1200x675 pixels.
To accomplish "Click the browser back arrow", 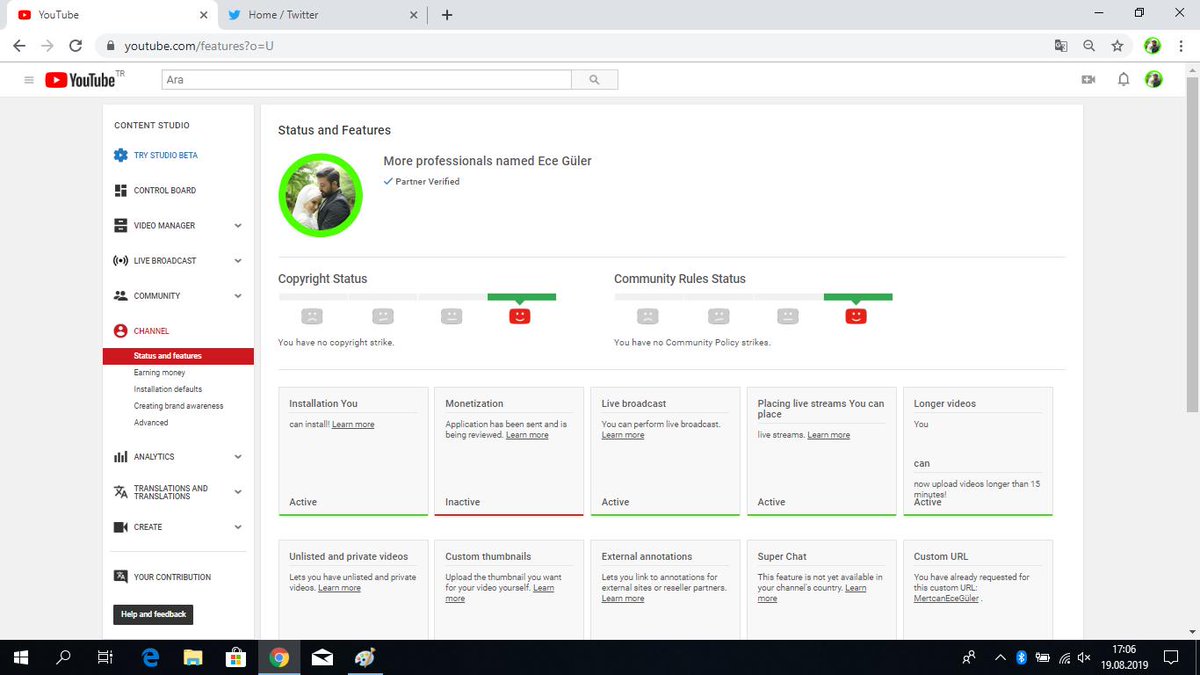I will click(x=20, y=46).
